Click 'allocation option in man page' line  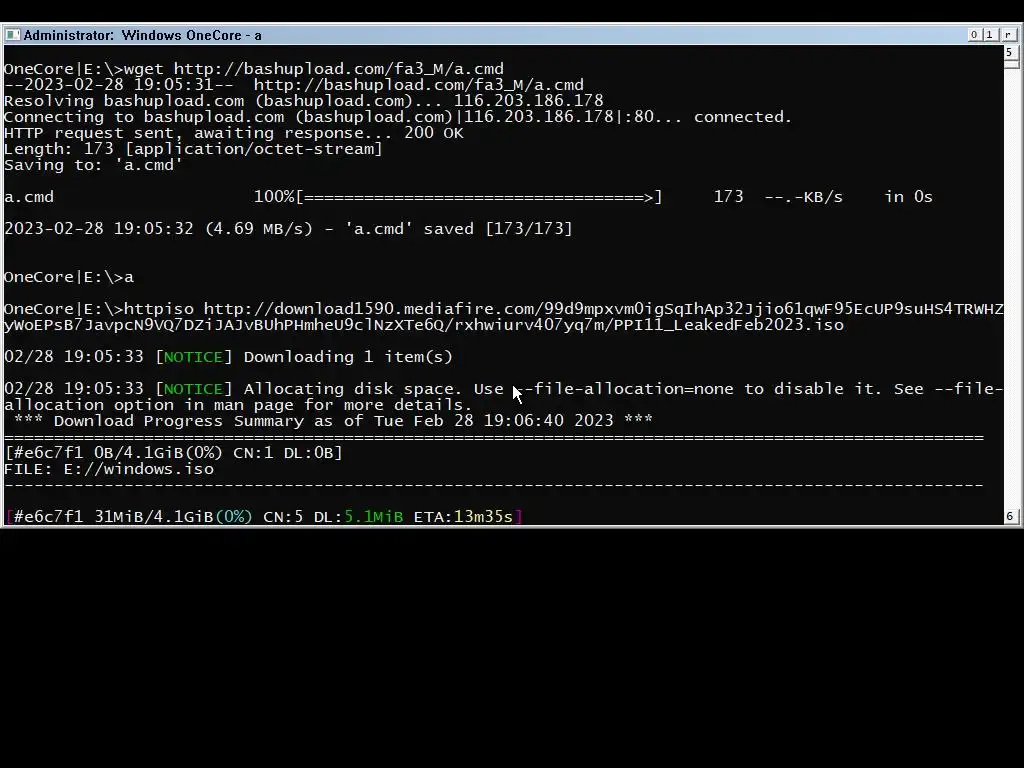[x=238, y=405]
